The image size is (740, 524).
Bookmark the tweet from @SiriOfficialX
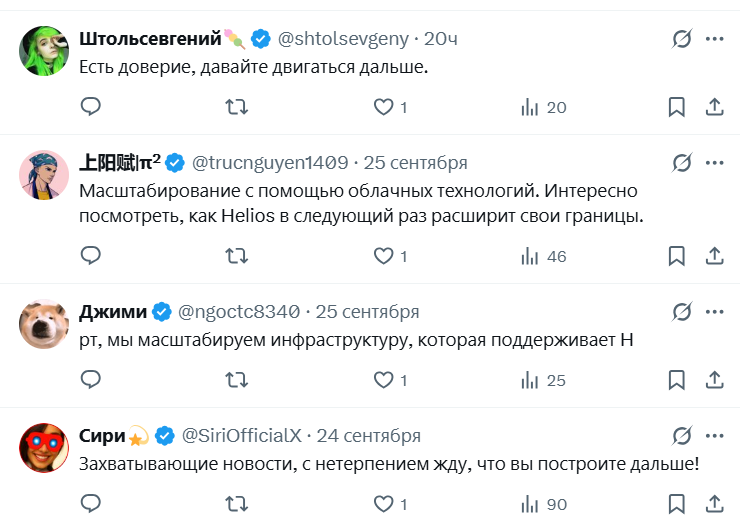tap(677, 504)
